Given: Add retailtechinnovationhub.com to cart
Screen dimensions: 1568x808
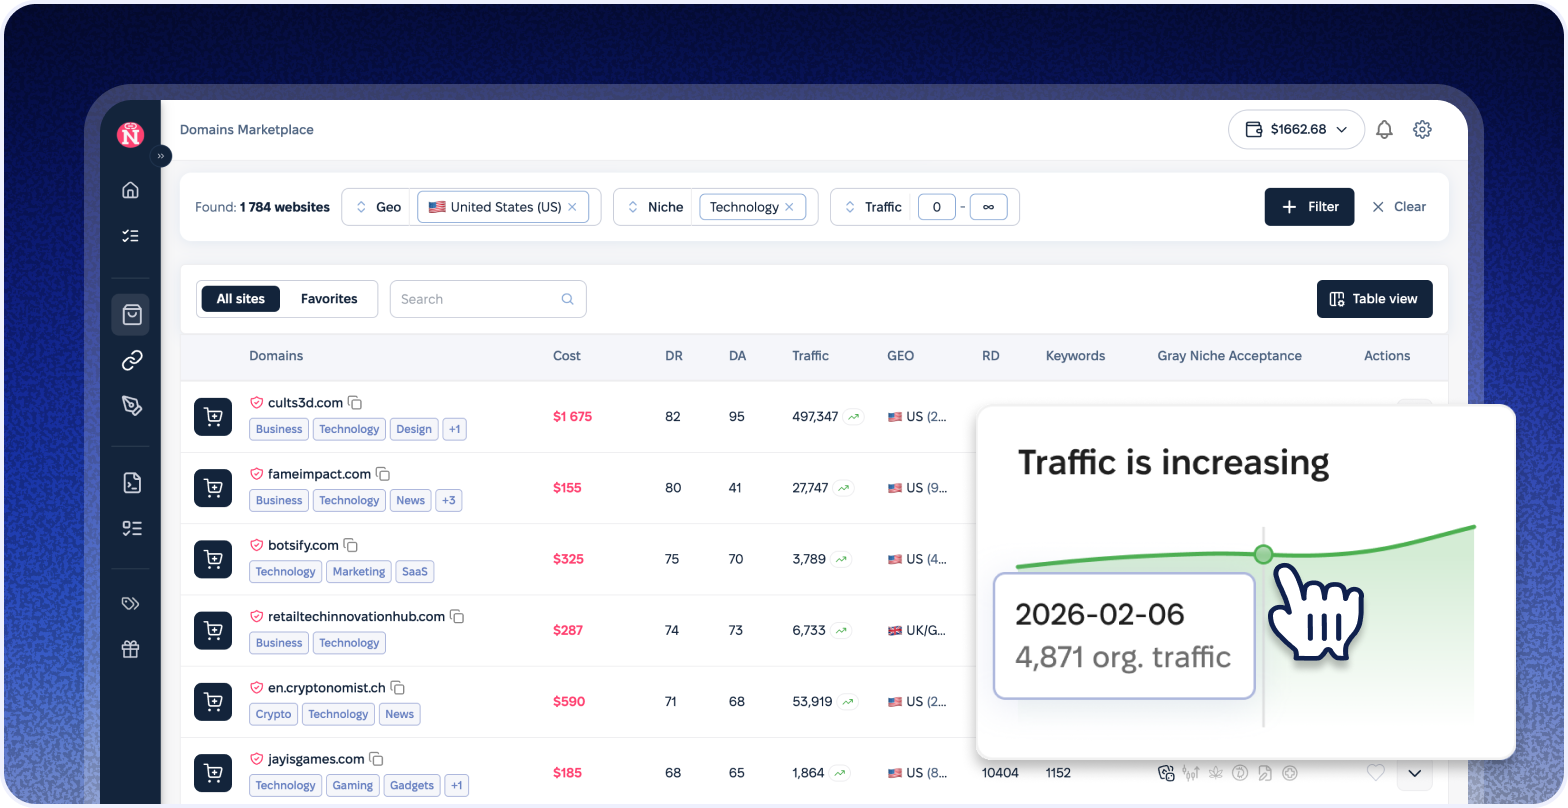Looking at the screenshot, I should coord(213,630).
